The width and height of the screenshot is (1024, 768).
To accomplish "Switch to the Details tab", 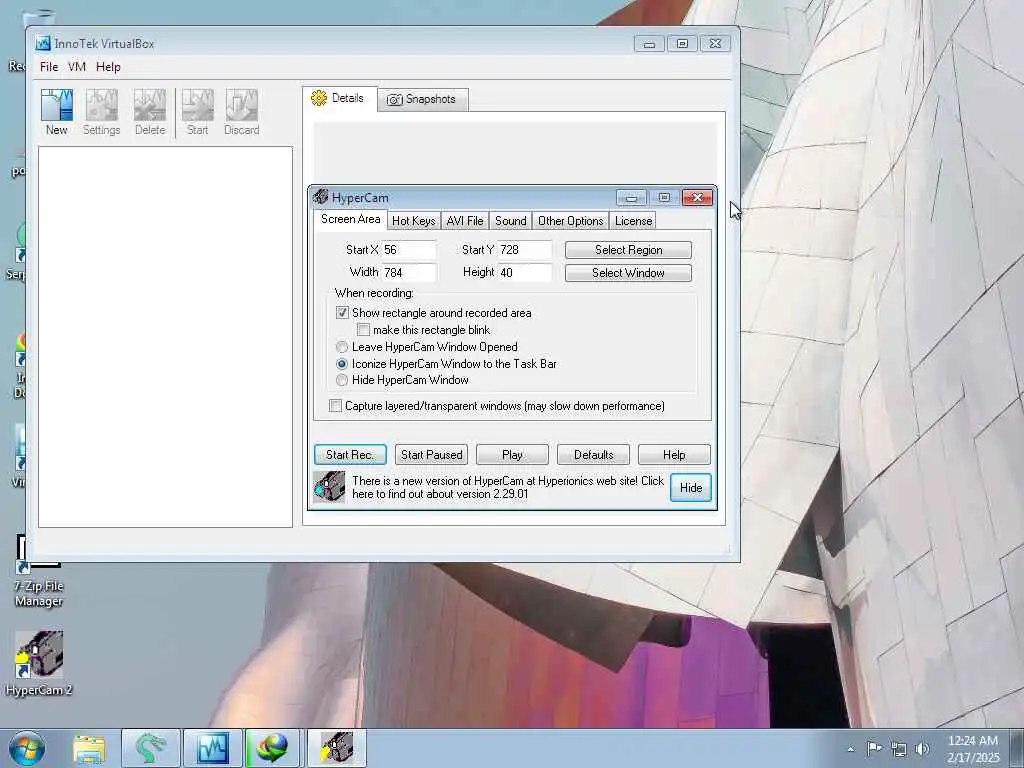I will (x=339, y=99).
